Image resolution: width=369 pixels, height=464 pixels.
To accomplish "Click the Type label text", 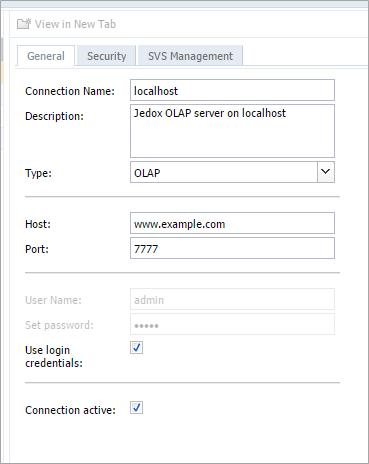I will click(38, 173).
